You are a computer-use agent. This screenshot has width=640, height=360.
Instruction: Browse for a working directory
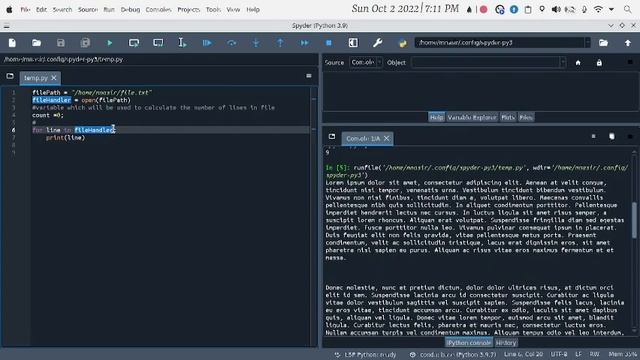tap(603, 43)
